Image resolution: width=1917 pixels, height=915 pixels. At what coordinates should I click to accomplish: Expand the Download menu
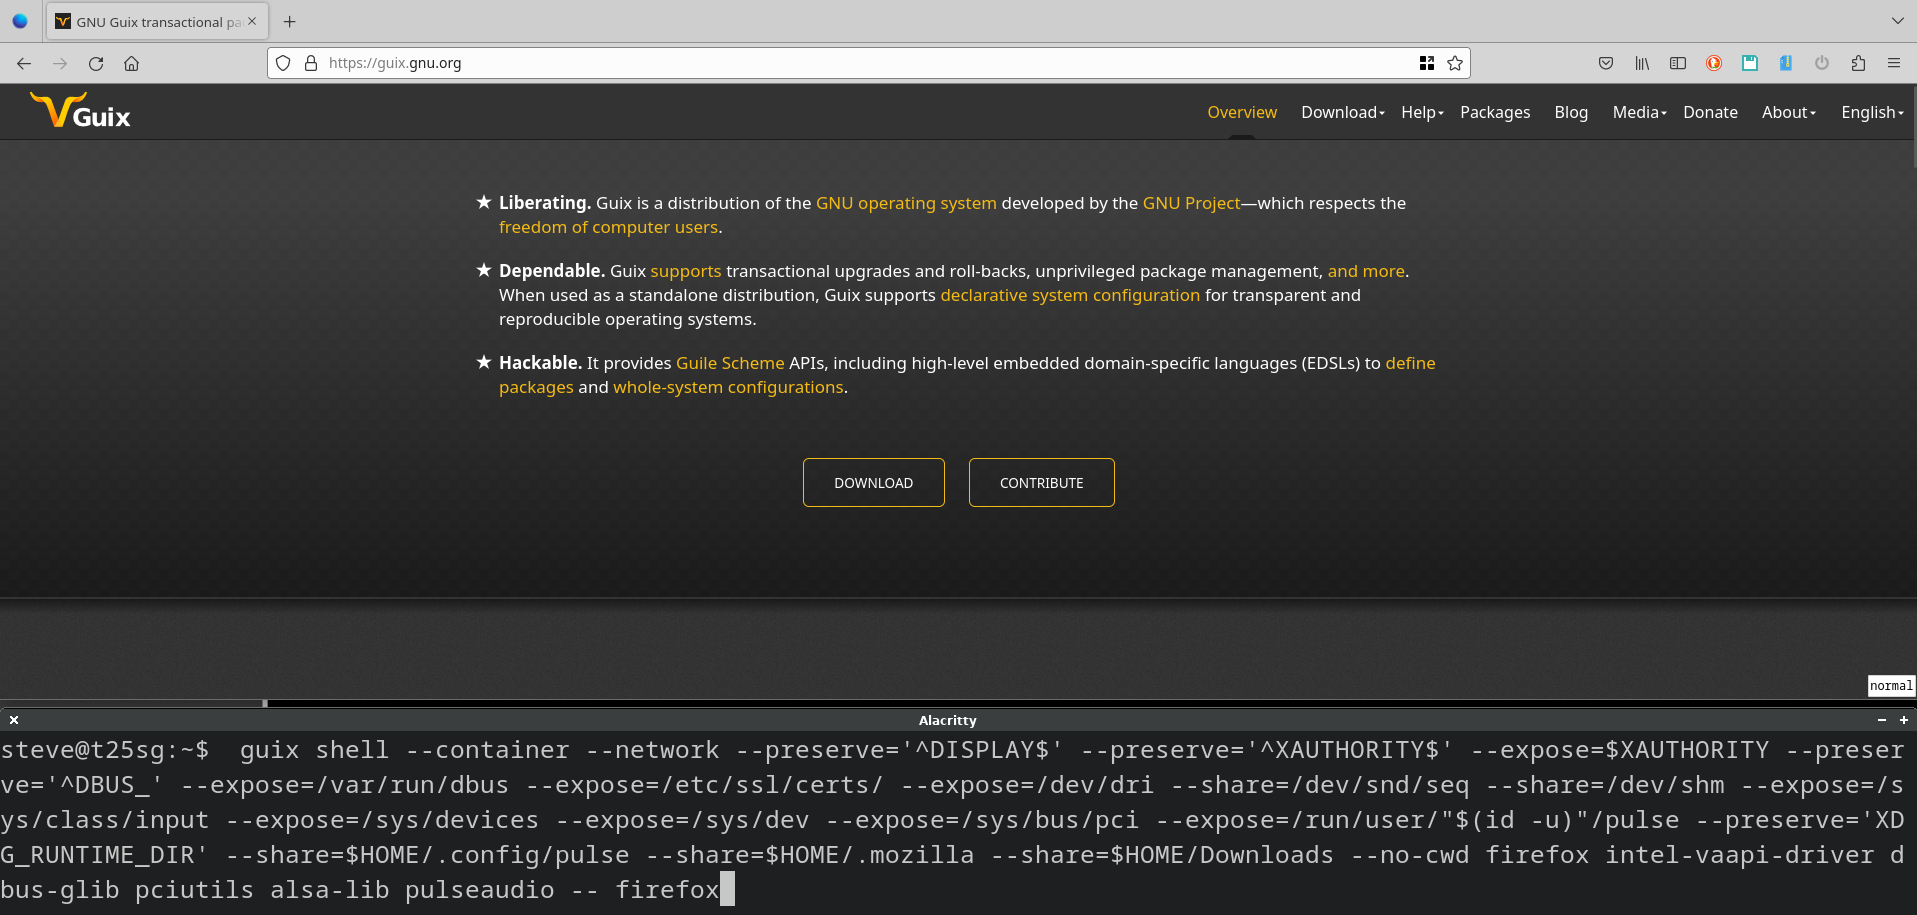(1343, 112)
